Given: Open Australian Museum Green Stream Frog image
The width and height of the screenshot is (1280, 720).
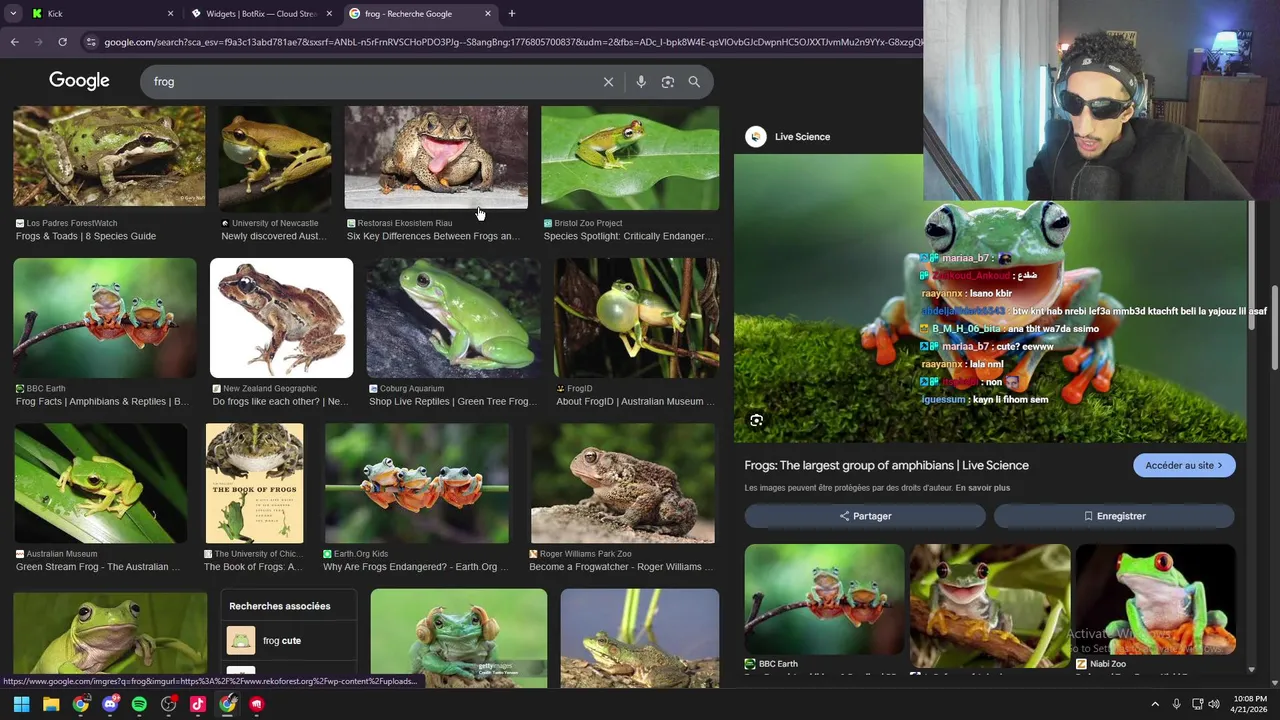Looking at the screenshot, I should coord(100,483).
